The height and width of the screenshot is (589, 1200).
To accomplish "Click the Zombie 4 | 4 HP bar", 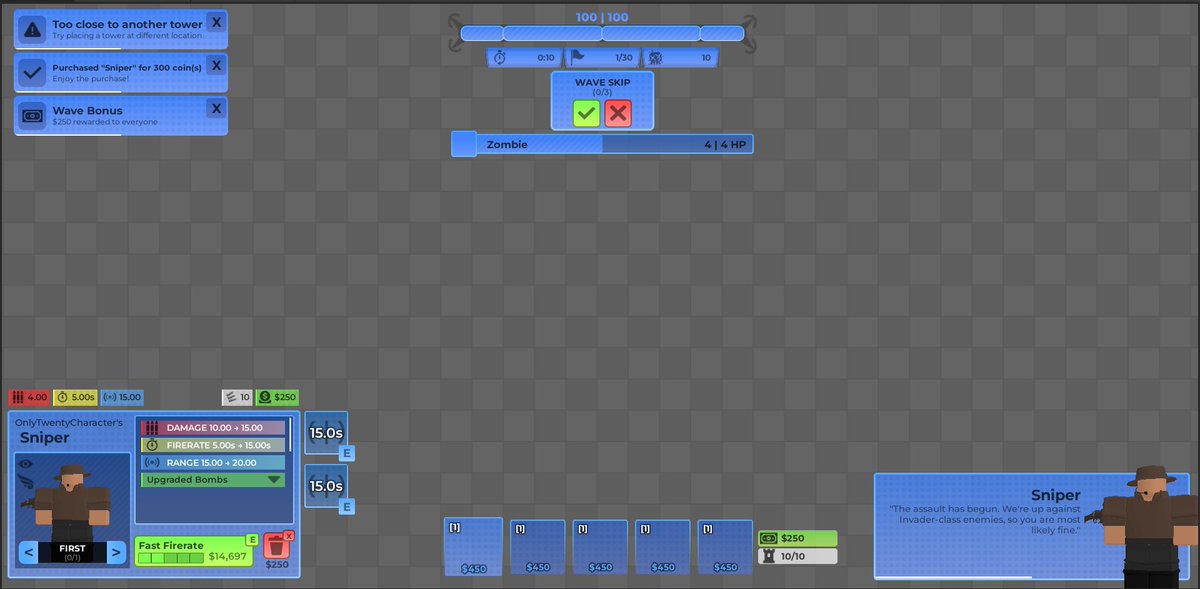I will pos(602,144).
